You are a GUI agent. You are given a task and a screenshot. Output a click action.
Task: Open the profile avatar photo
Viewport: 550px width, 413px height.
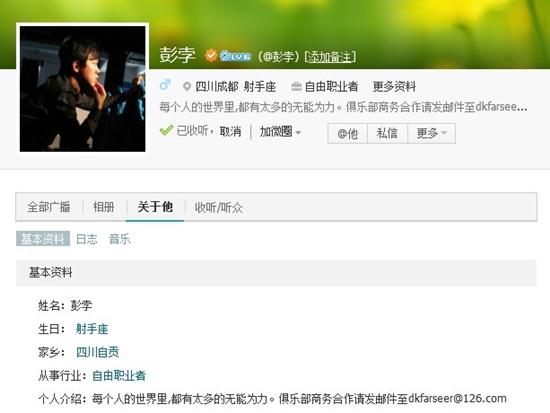click(82, 89)
